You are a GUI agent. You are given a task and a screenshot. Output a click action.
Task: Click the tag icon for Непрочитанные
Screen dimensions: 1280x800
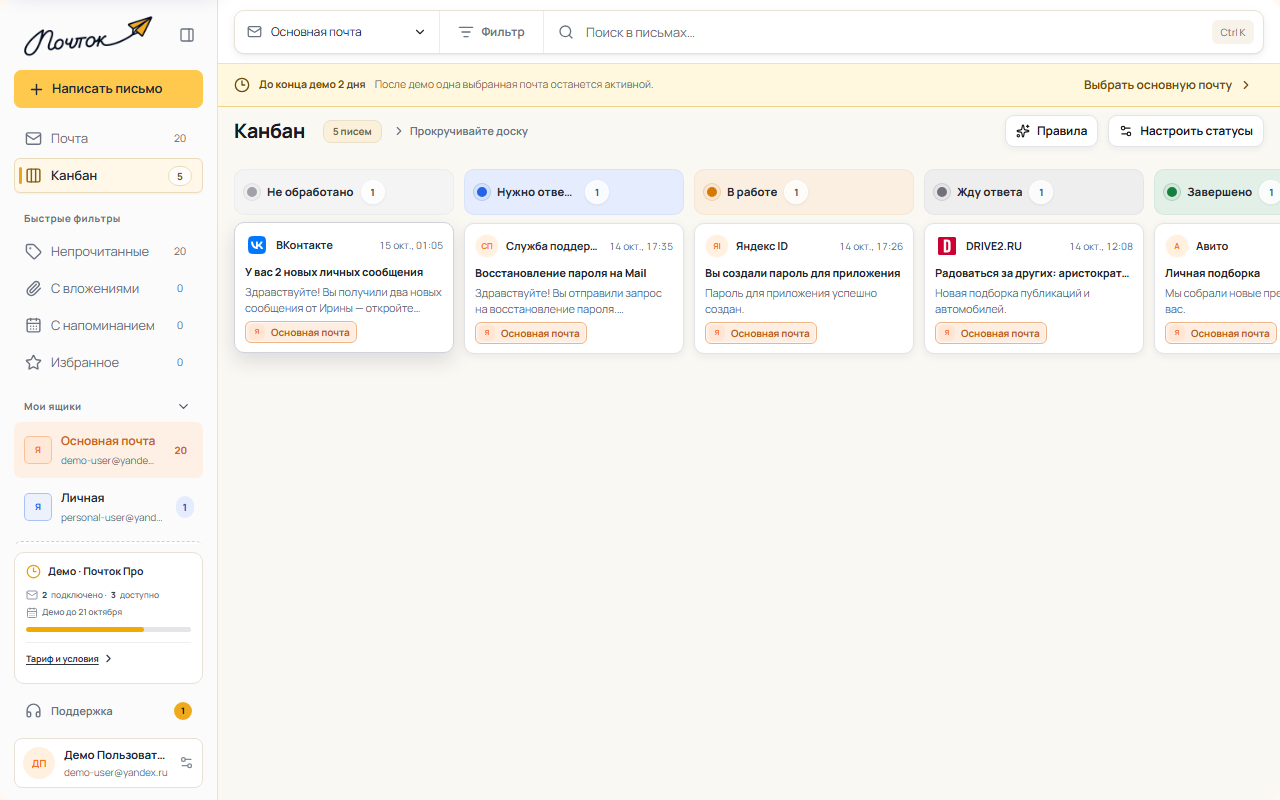click(34, 251)
